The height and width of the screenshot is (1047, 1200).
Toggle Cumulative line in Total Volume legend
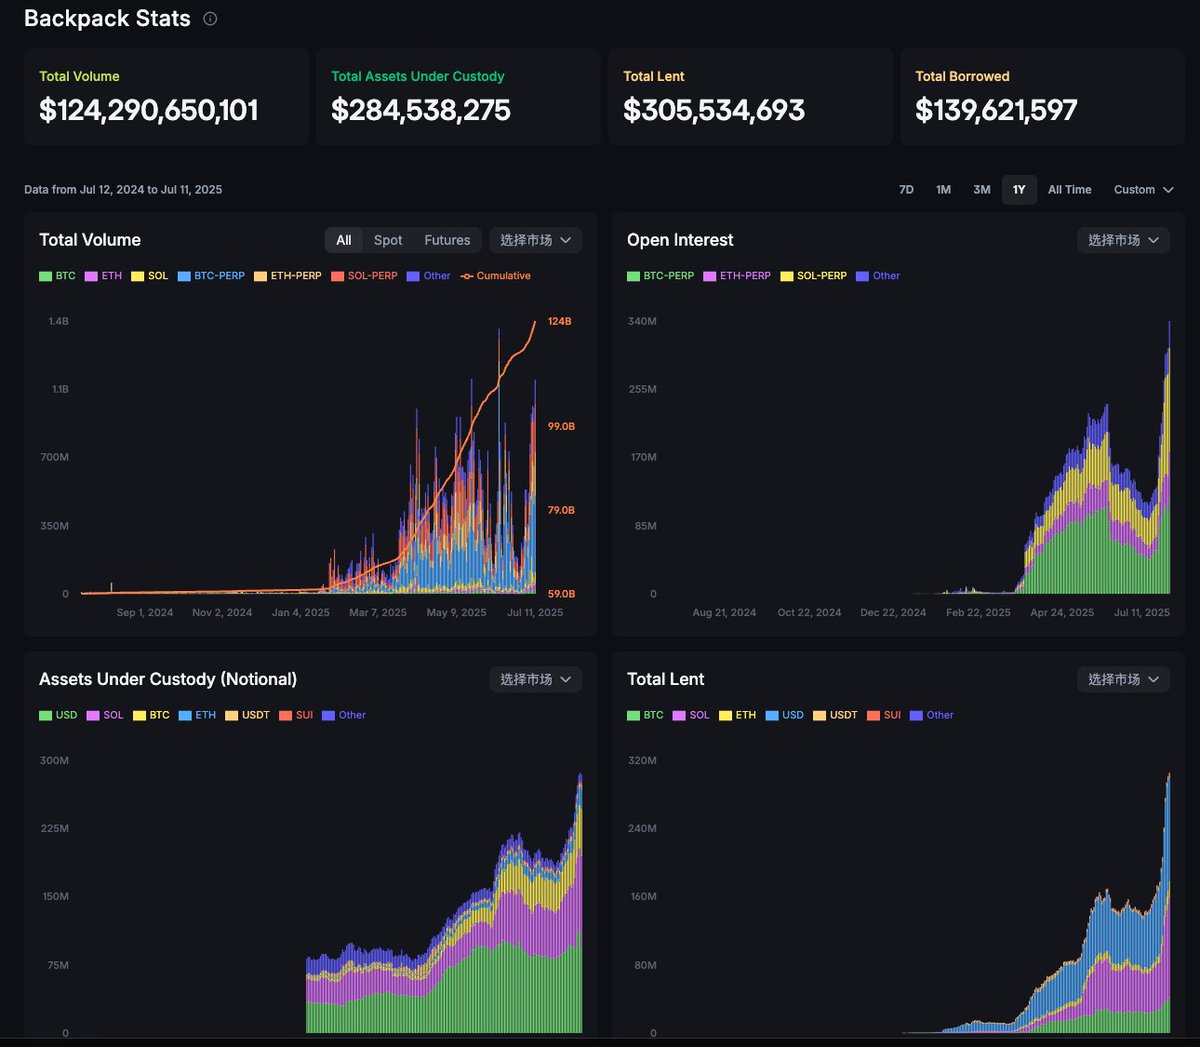tap(496, 276)
